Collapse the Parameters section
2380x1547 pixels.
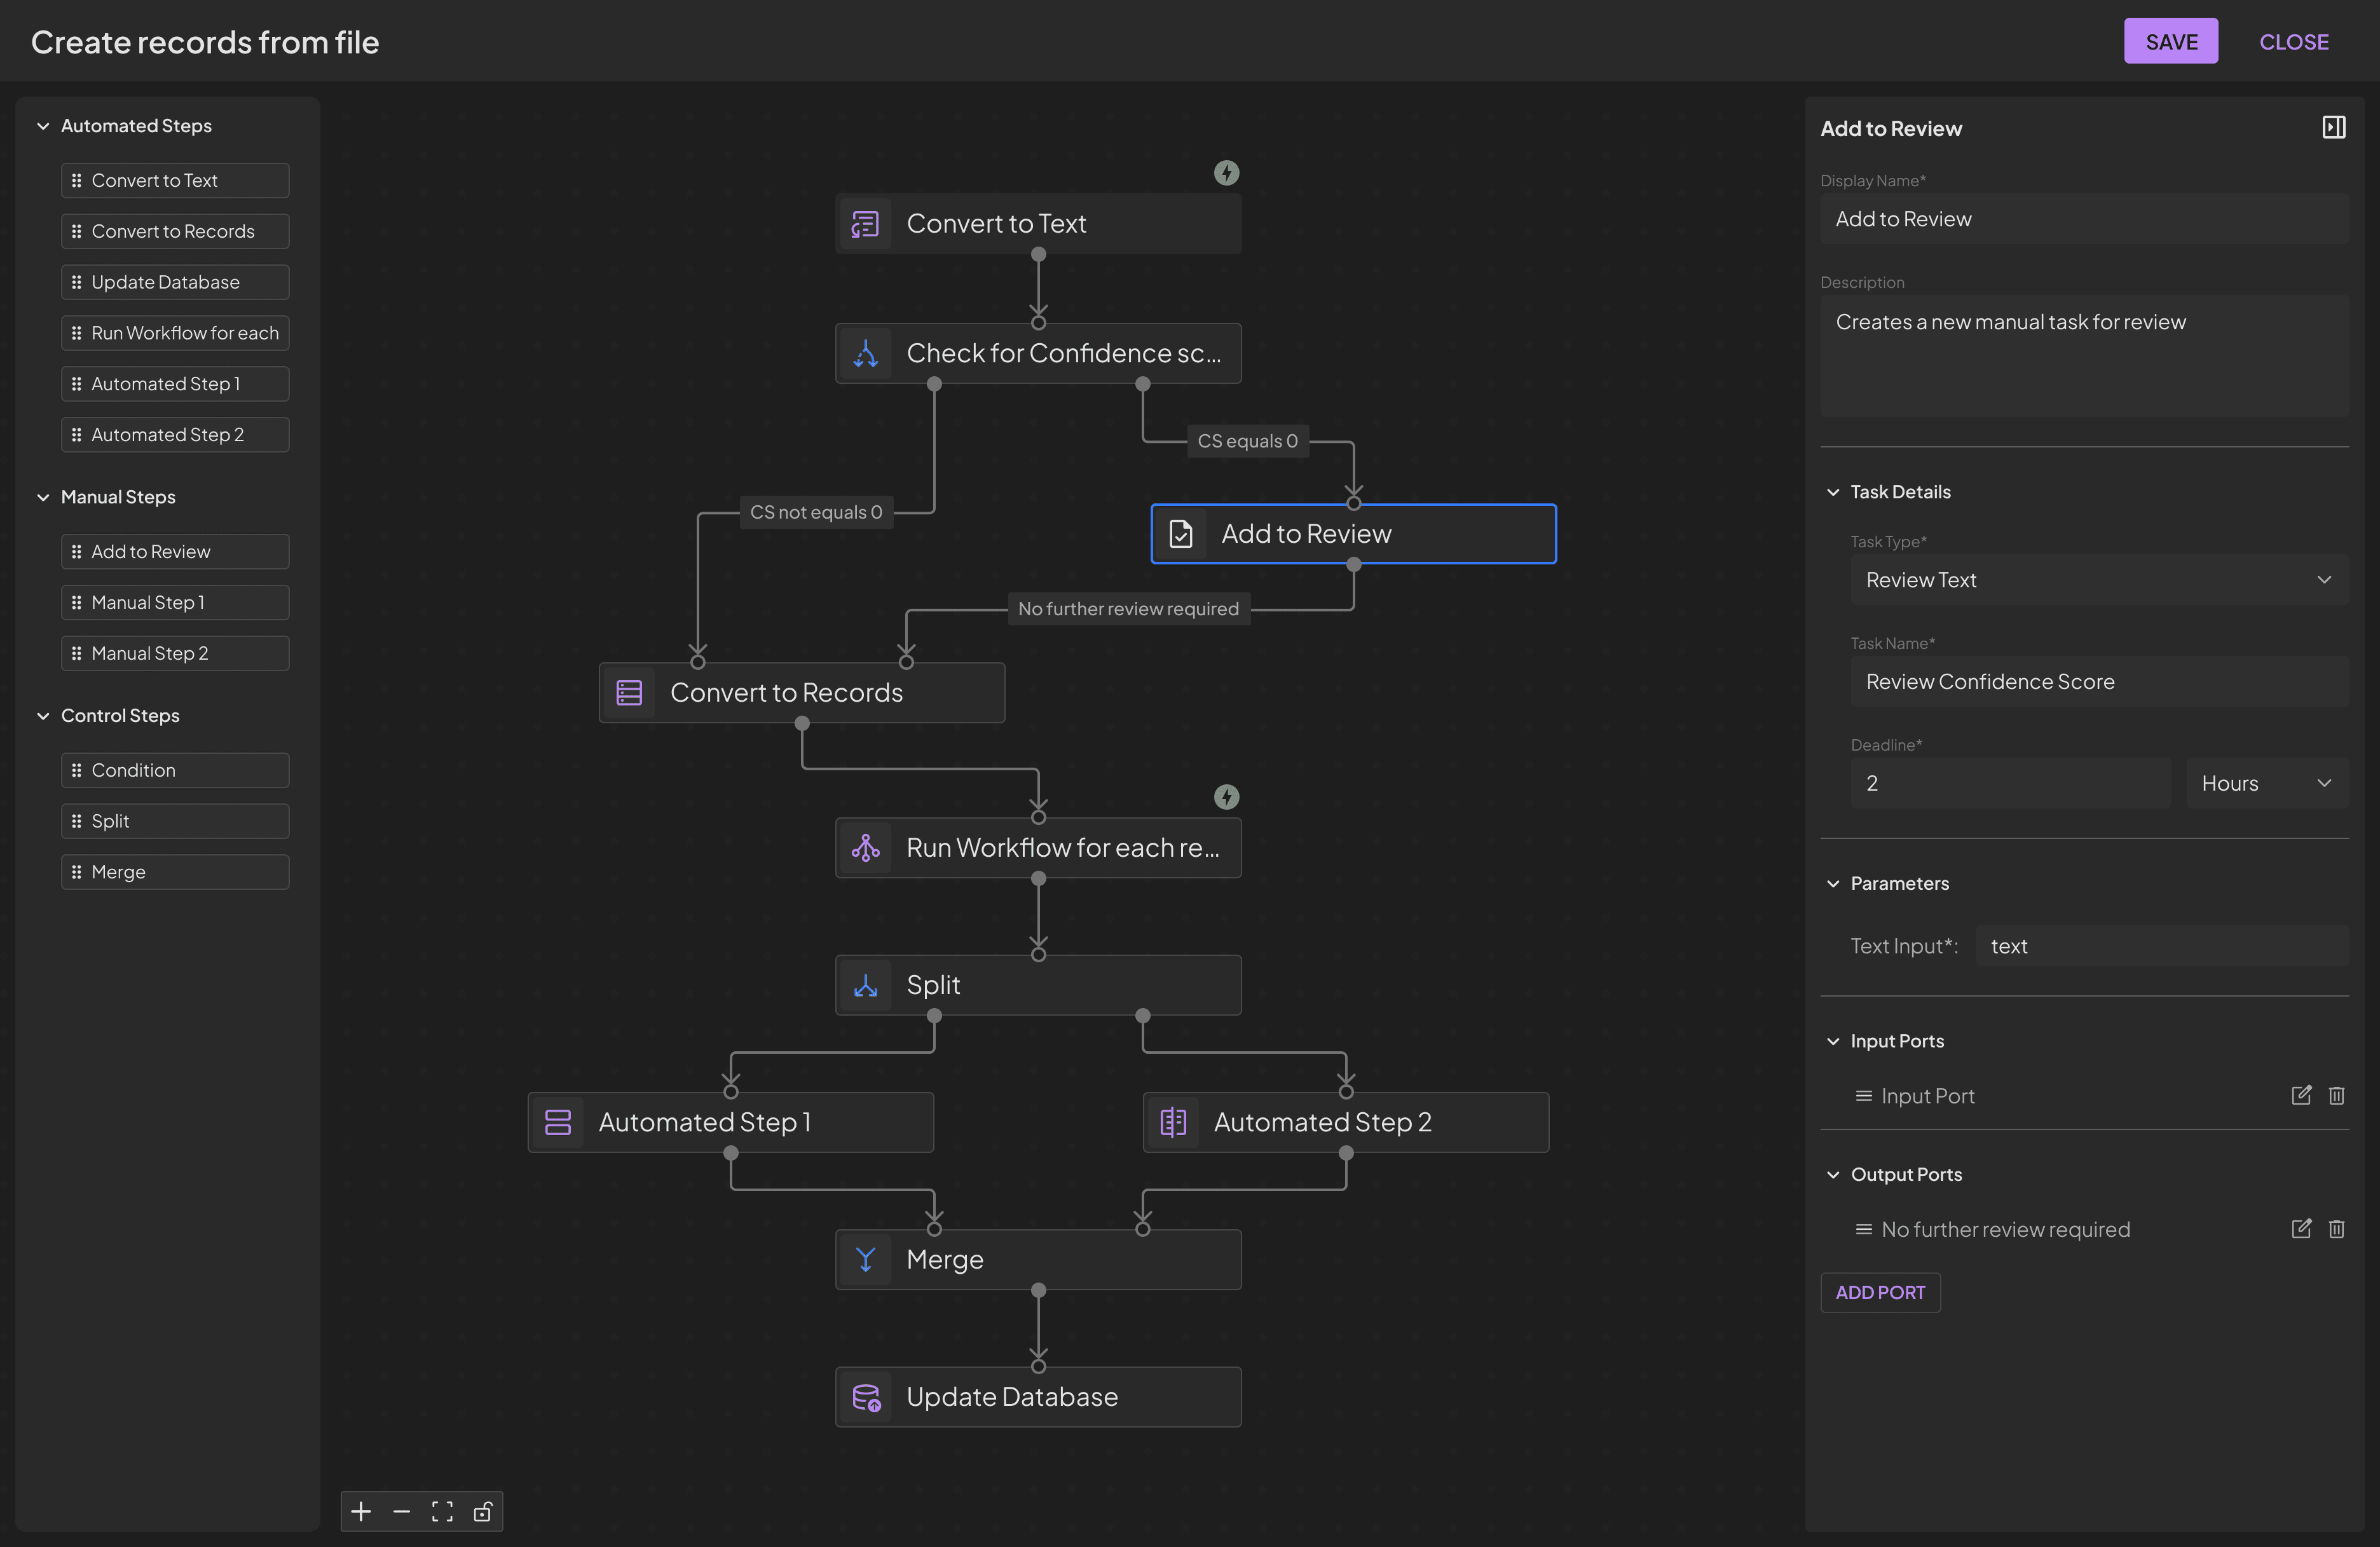(1833, 883)
